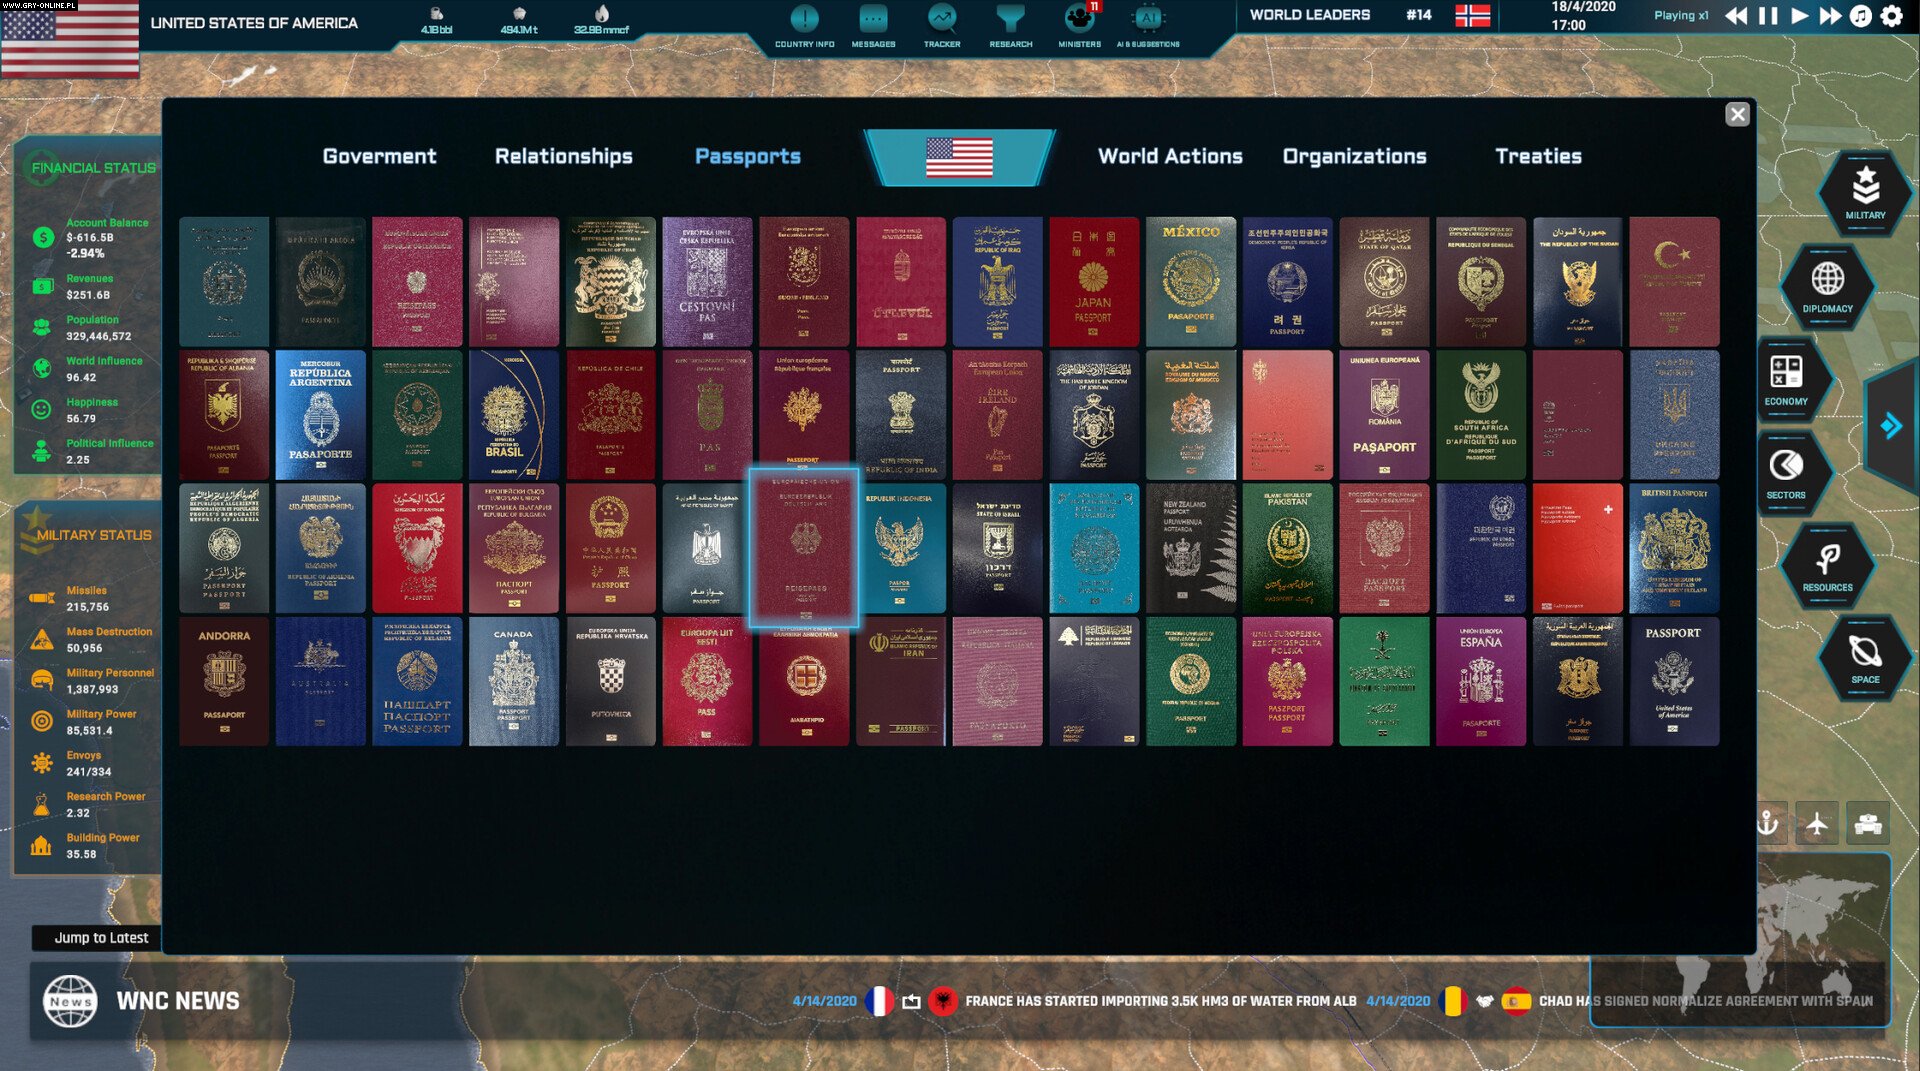This screenshot has width=1920, height=1071.
Task: Click the Jump to Latest button
Action: click(x=100, y=938)
